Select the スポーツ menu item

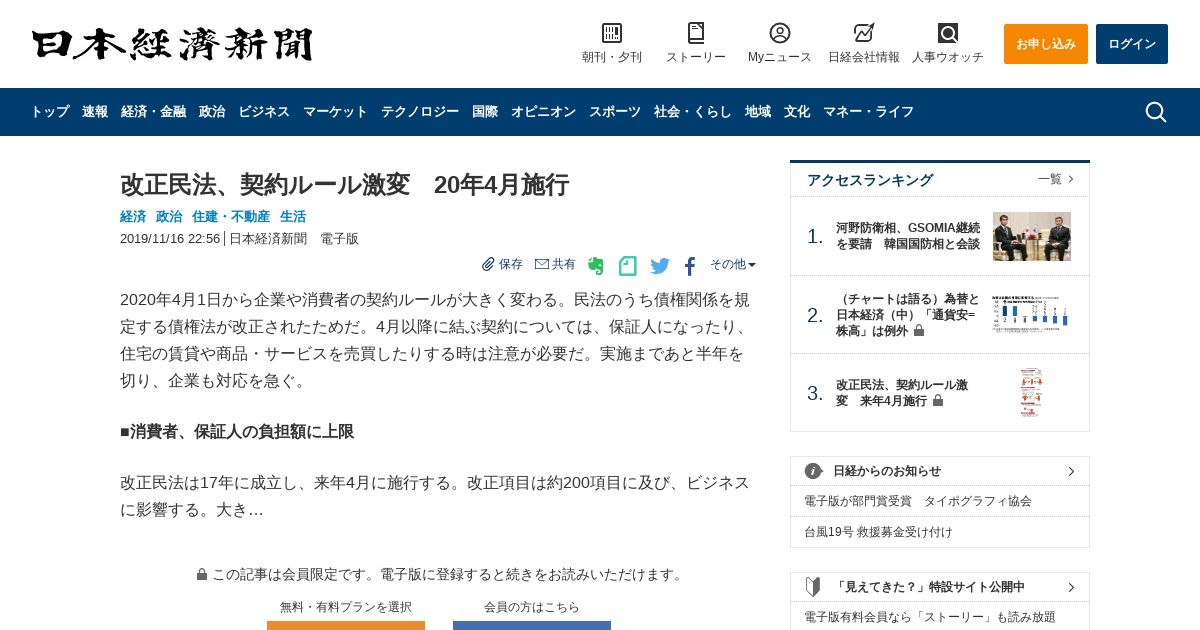[615, 112]
